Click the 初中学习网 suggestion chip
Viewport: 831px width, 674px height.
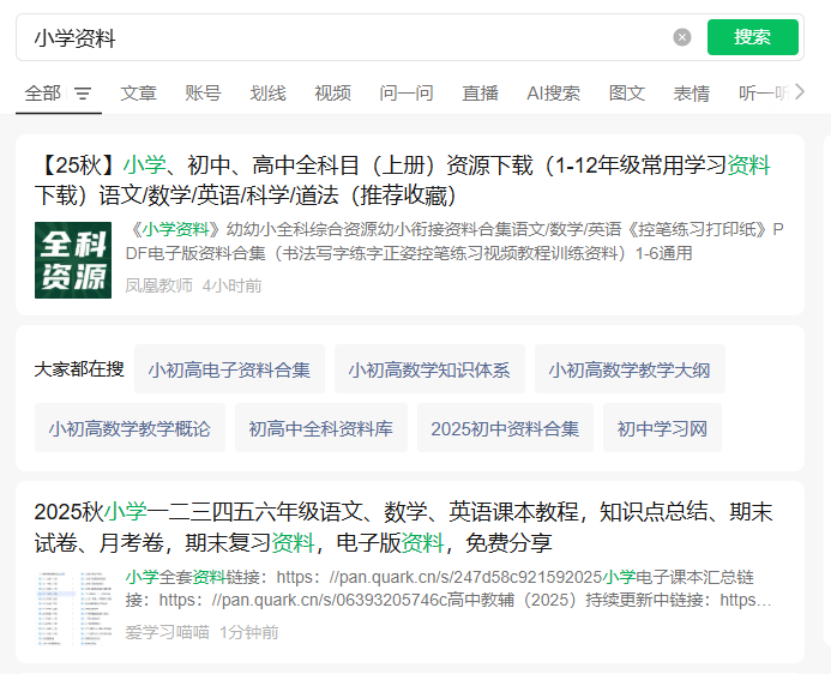pos(661,429)
